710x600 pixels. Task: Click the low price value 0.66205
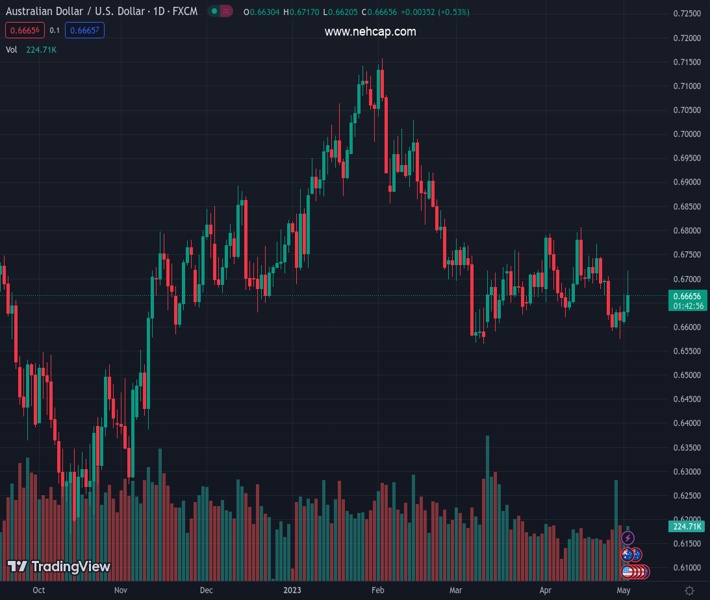point(343,12)
